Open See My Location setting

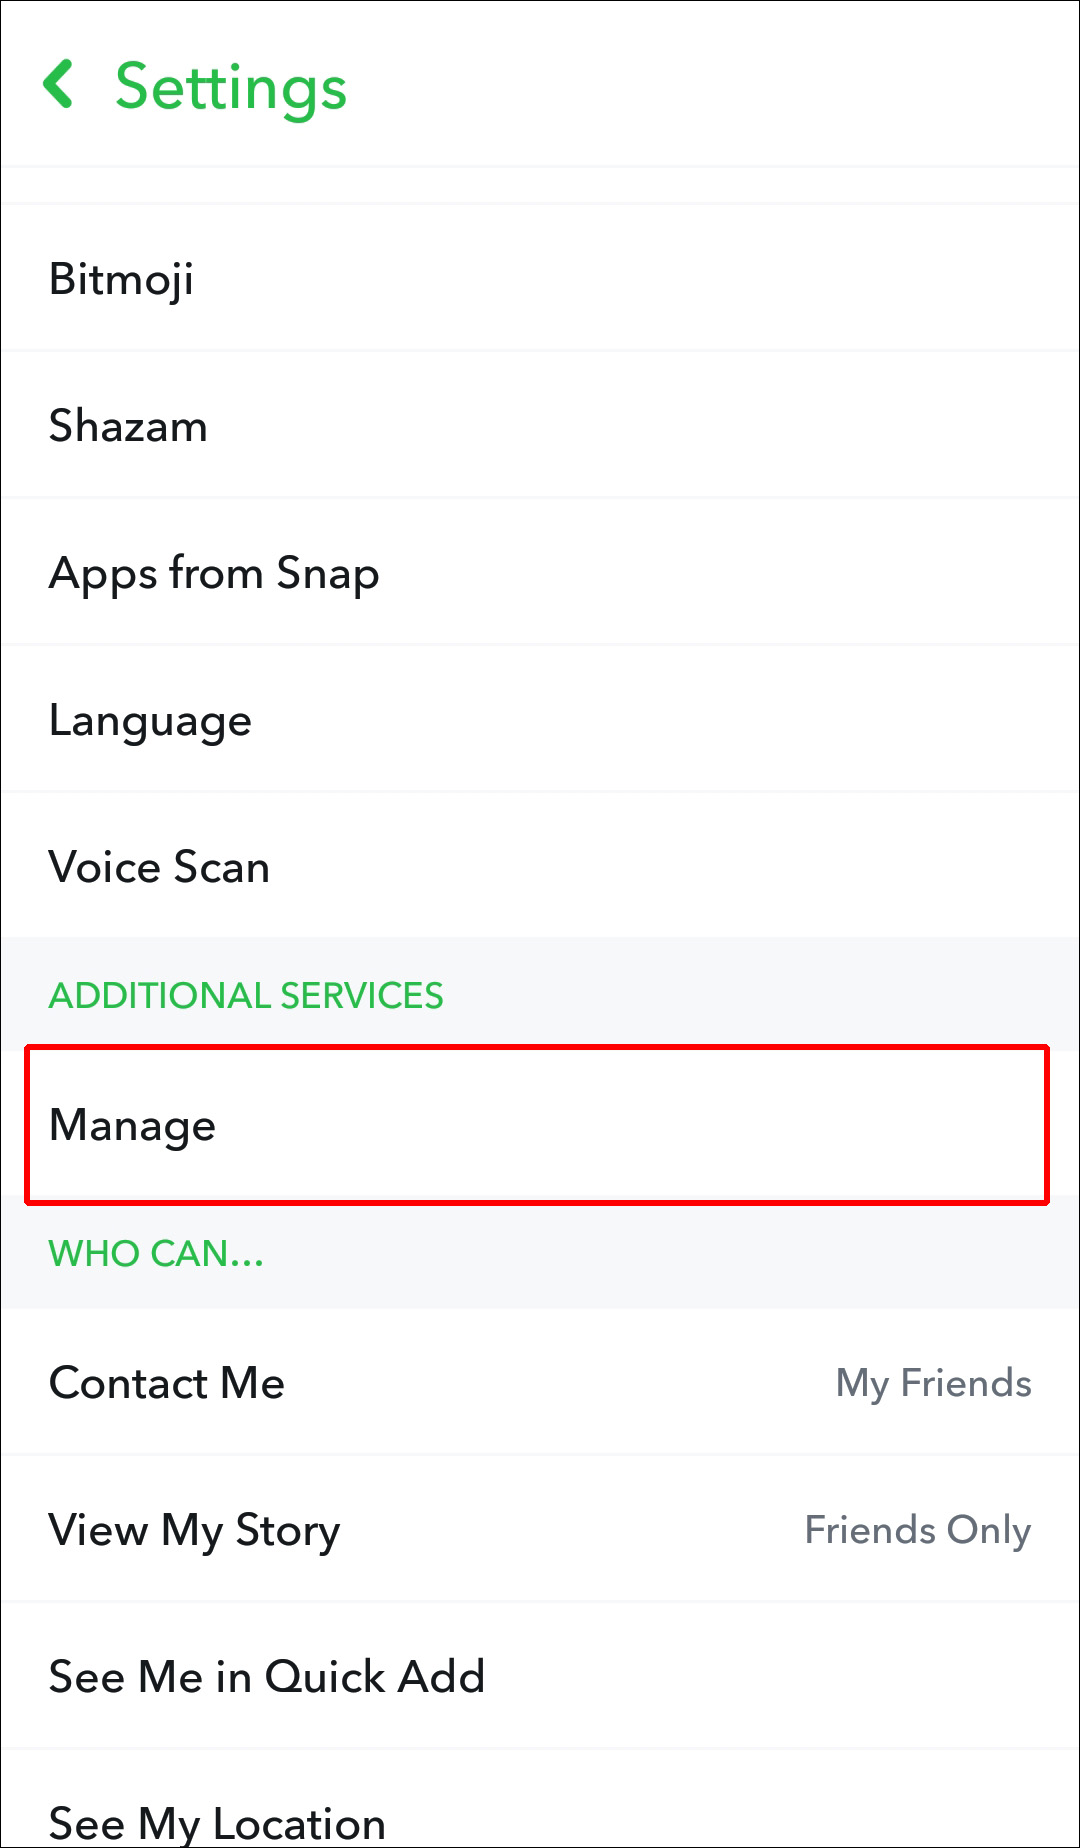(217, 1820)
